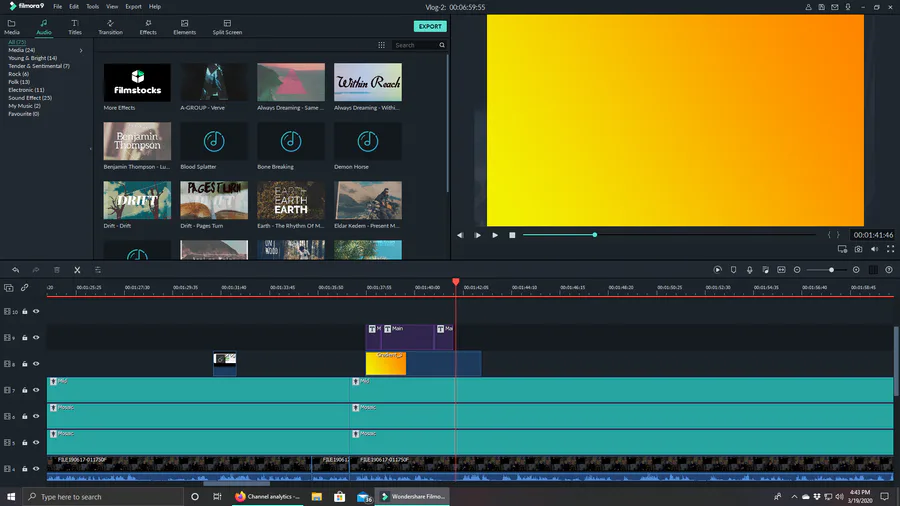Screen dimensions: 900x506
Task: Click the timeline help icon
Action: coord(889,270)
